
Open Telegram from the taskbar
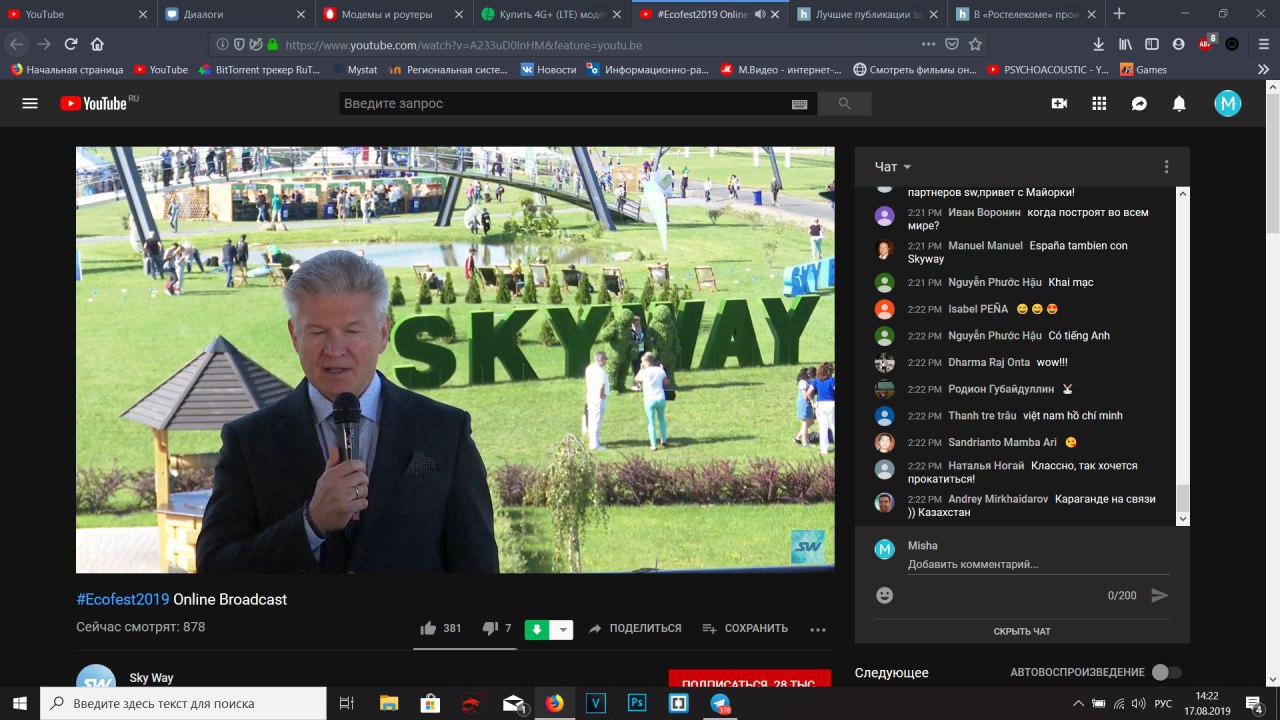[x=720, y=703]
